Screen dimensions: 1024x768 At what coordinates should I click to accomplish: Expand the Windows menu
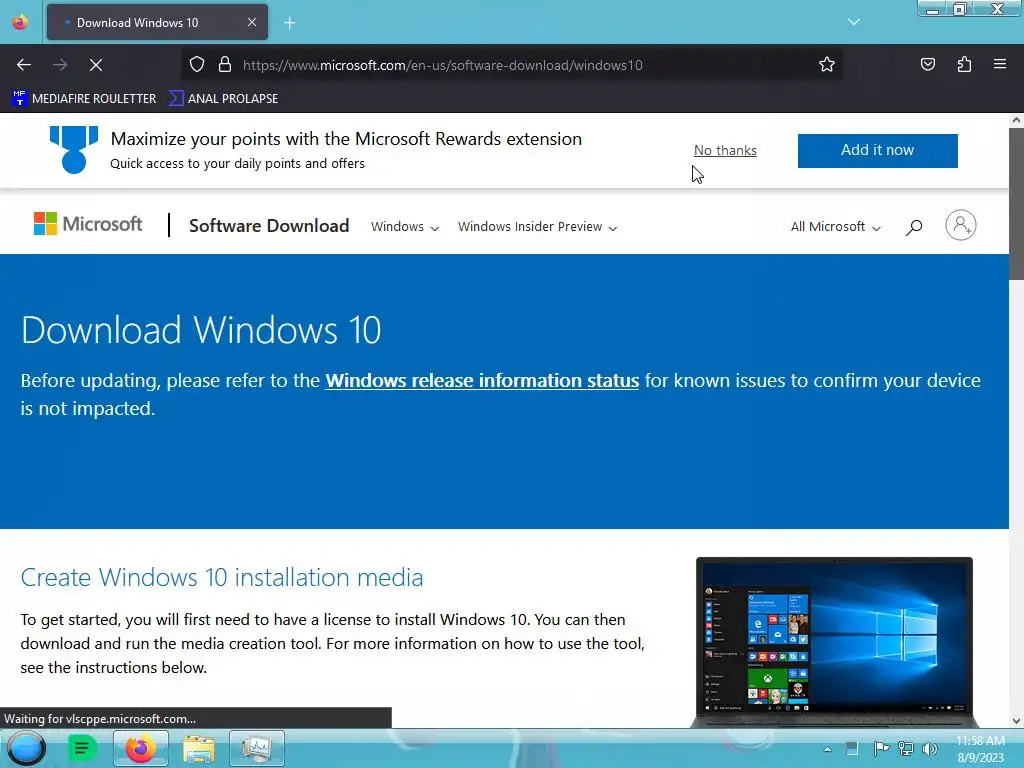405,227
